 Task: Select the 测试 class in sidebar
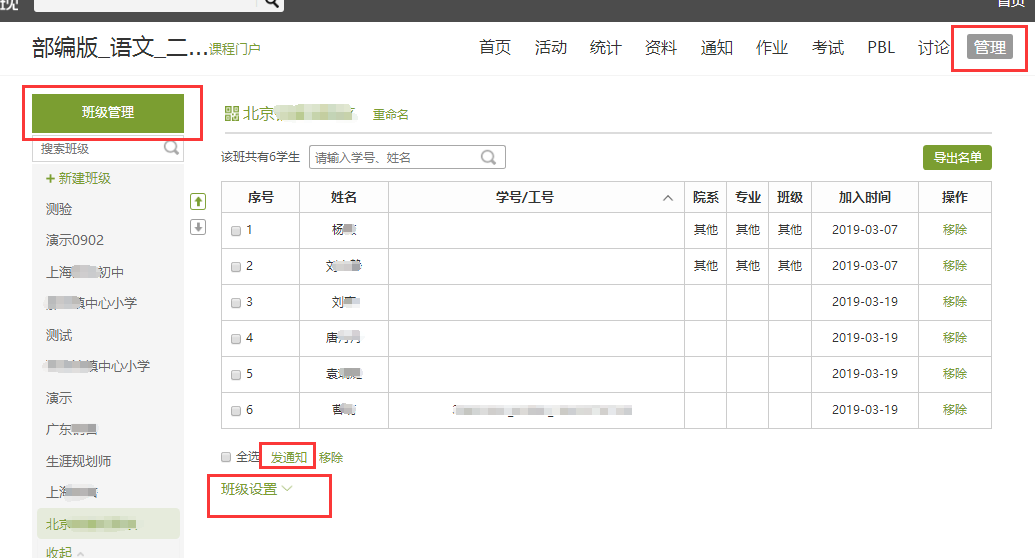point(59,335)
